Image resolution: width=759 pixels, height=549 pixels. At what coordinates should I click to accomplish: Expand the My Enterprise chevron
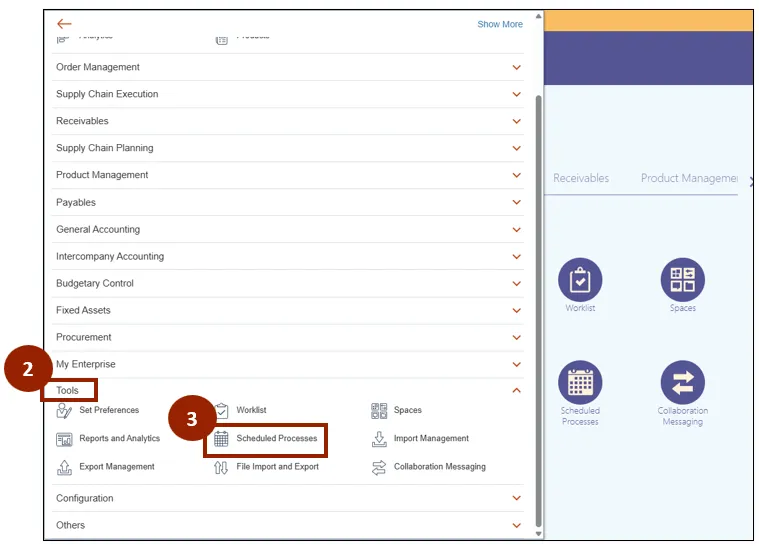tap(516, 365)
